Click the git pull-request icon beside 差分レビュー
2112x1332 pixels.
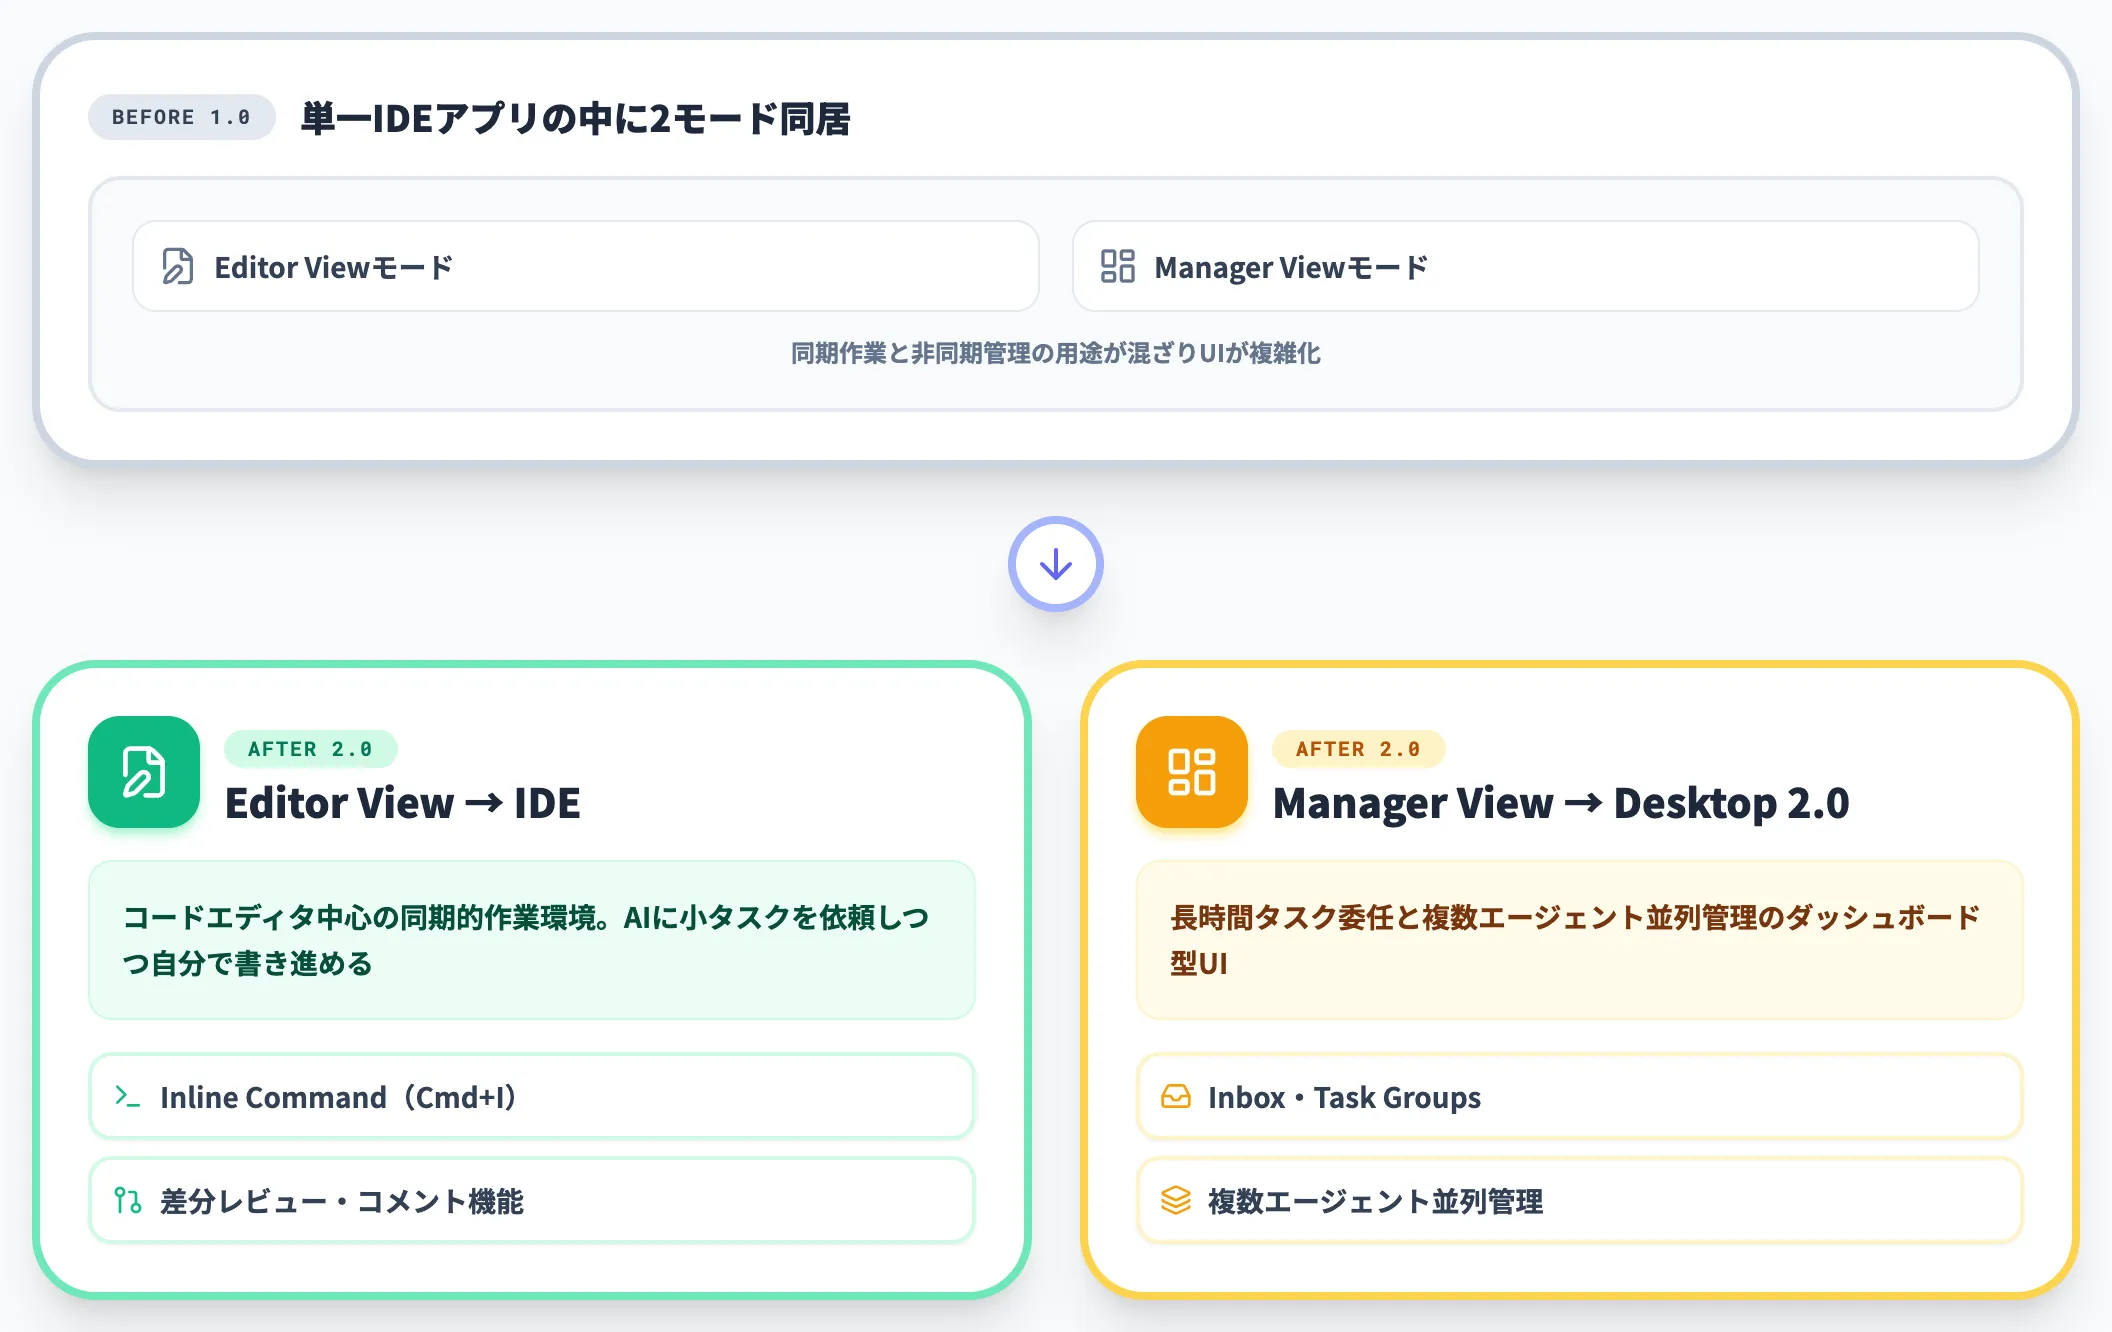(x=127, y=1200)
